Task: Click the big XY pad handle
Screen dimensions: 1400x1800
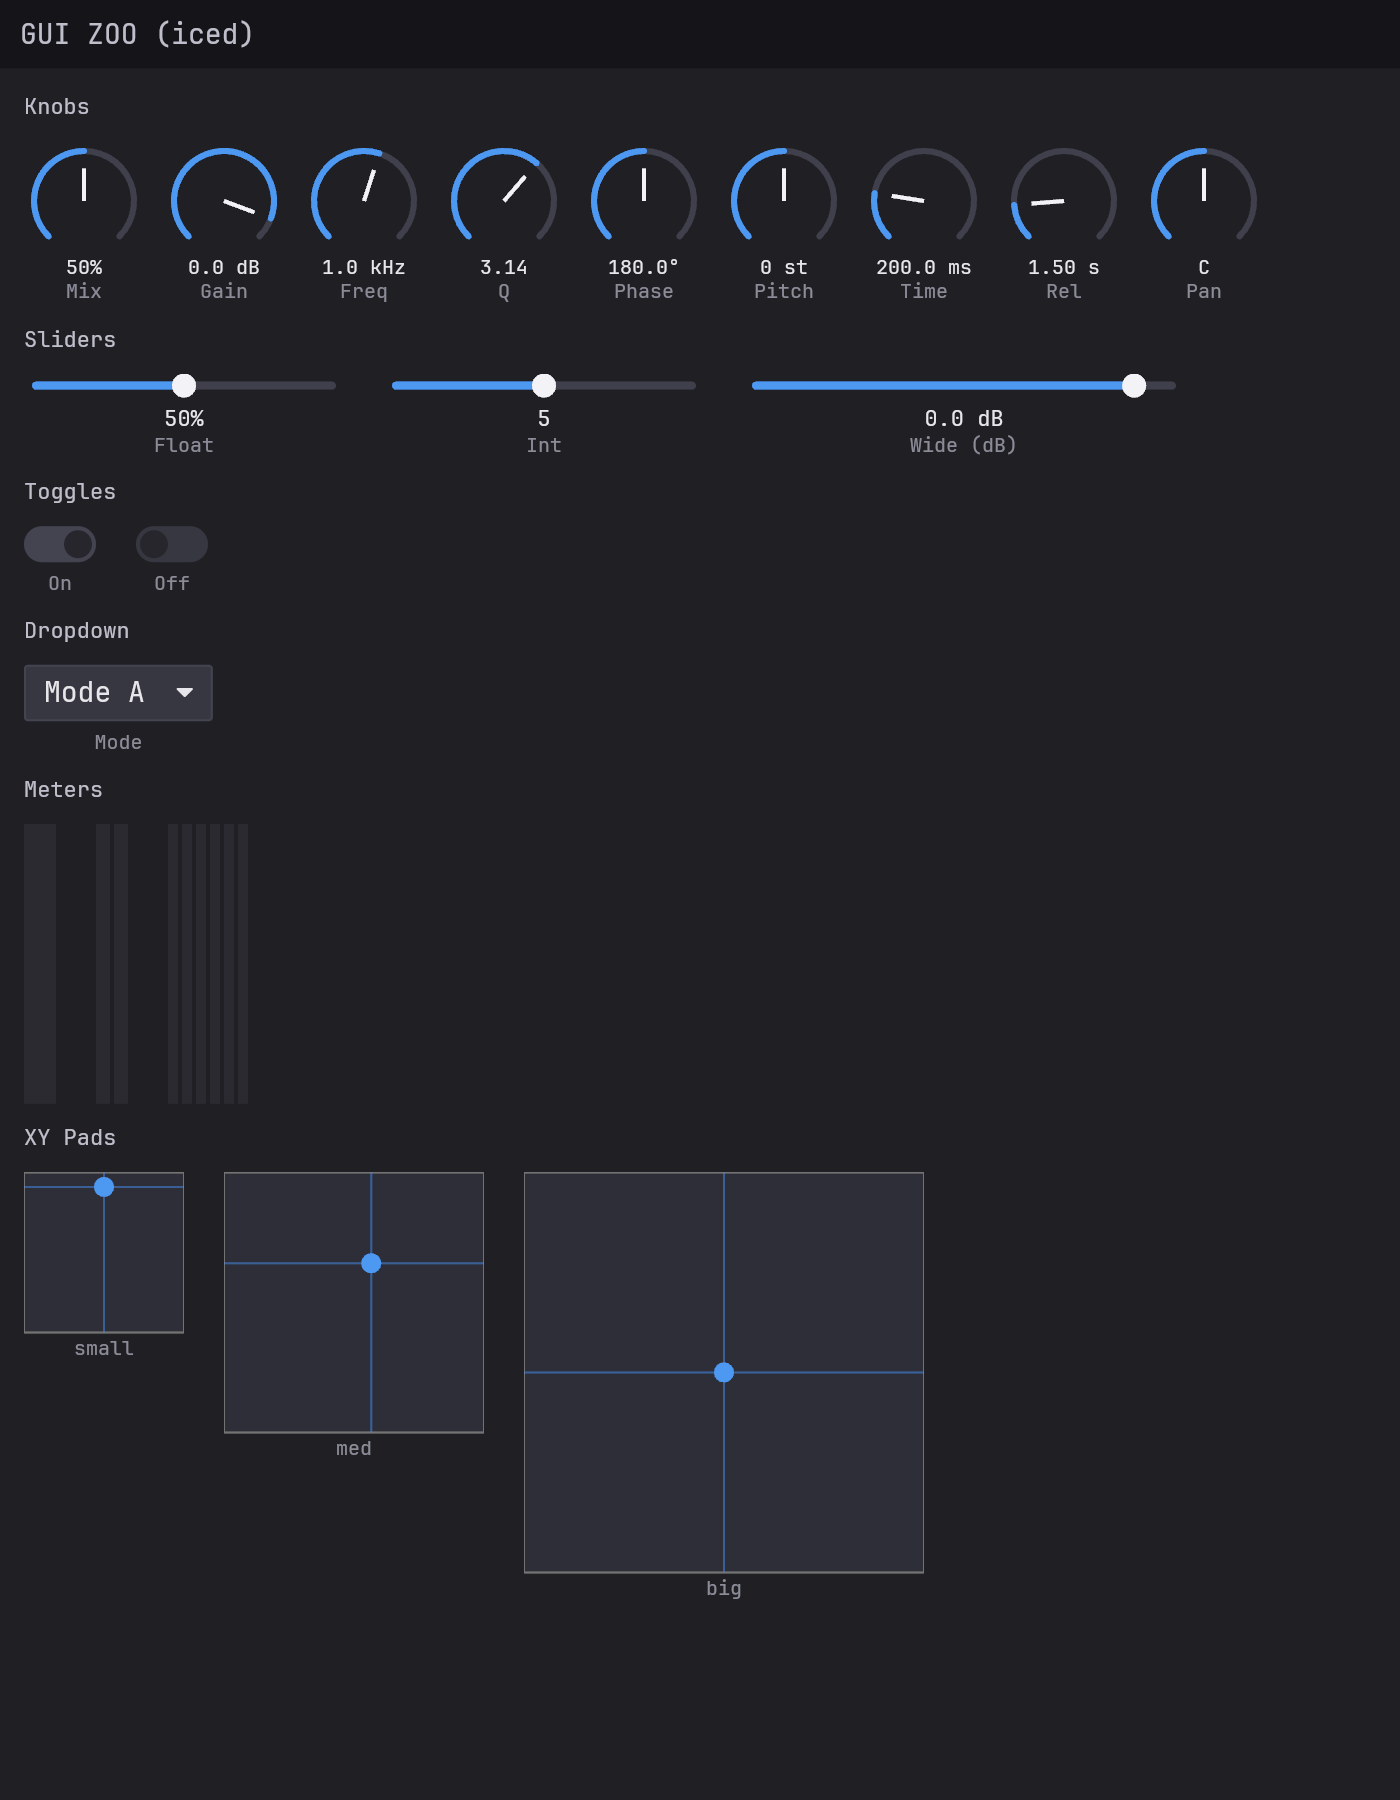Action: point(724,1372)
